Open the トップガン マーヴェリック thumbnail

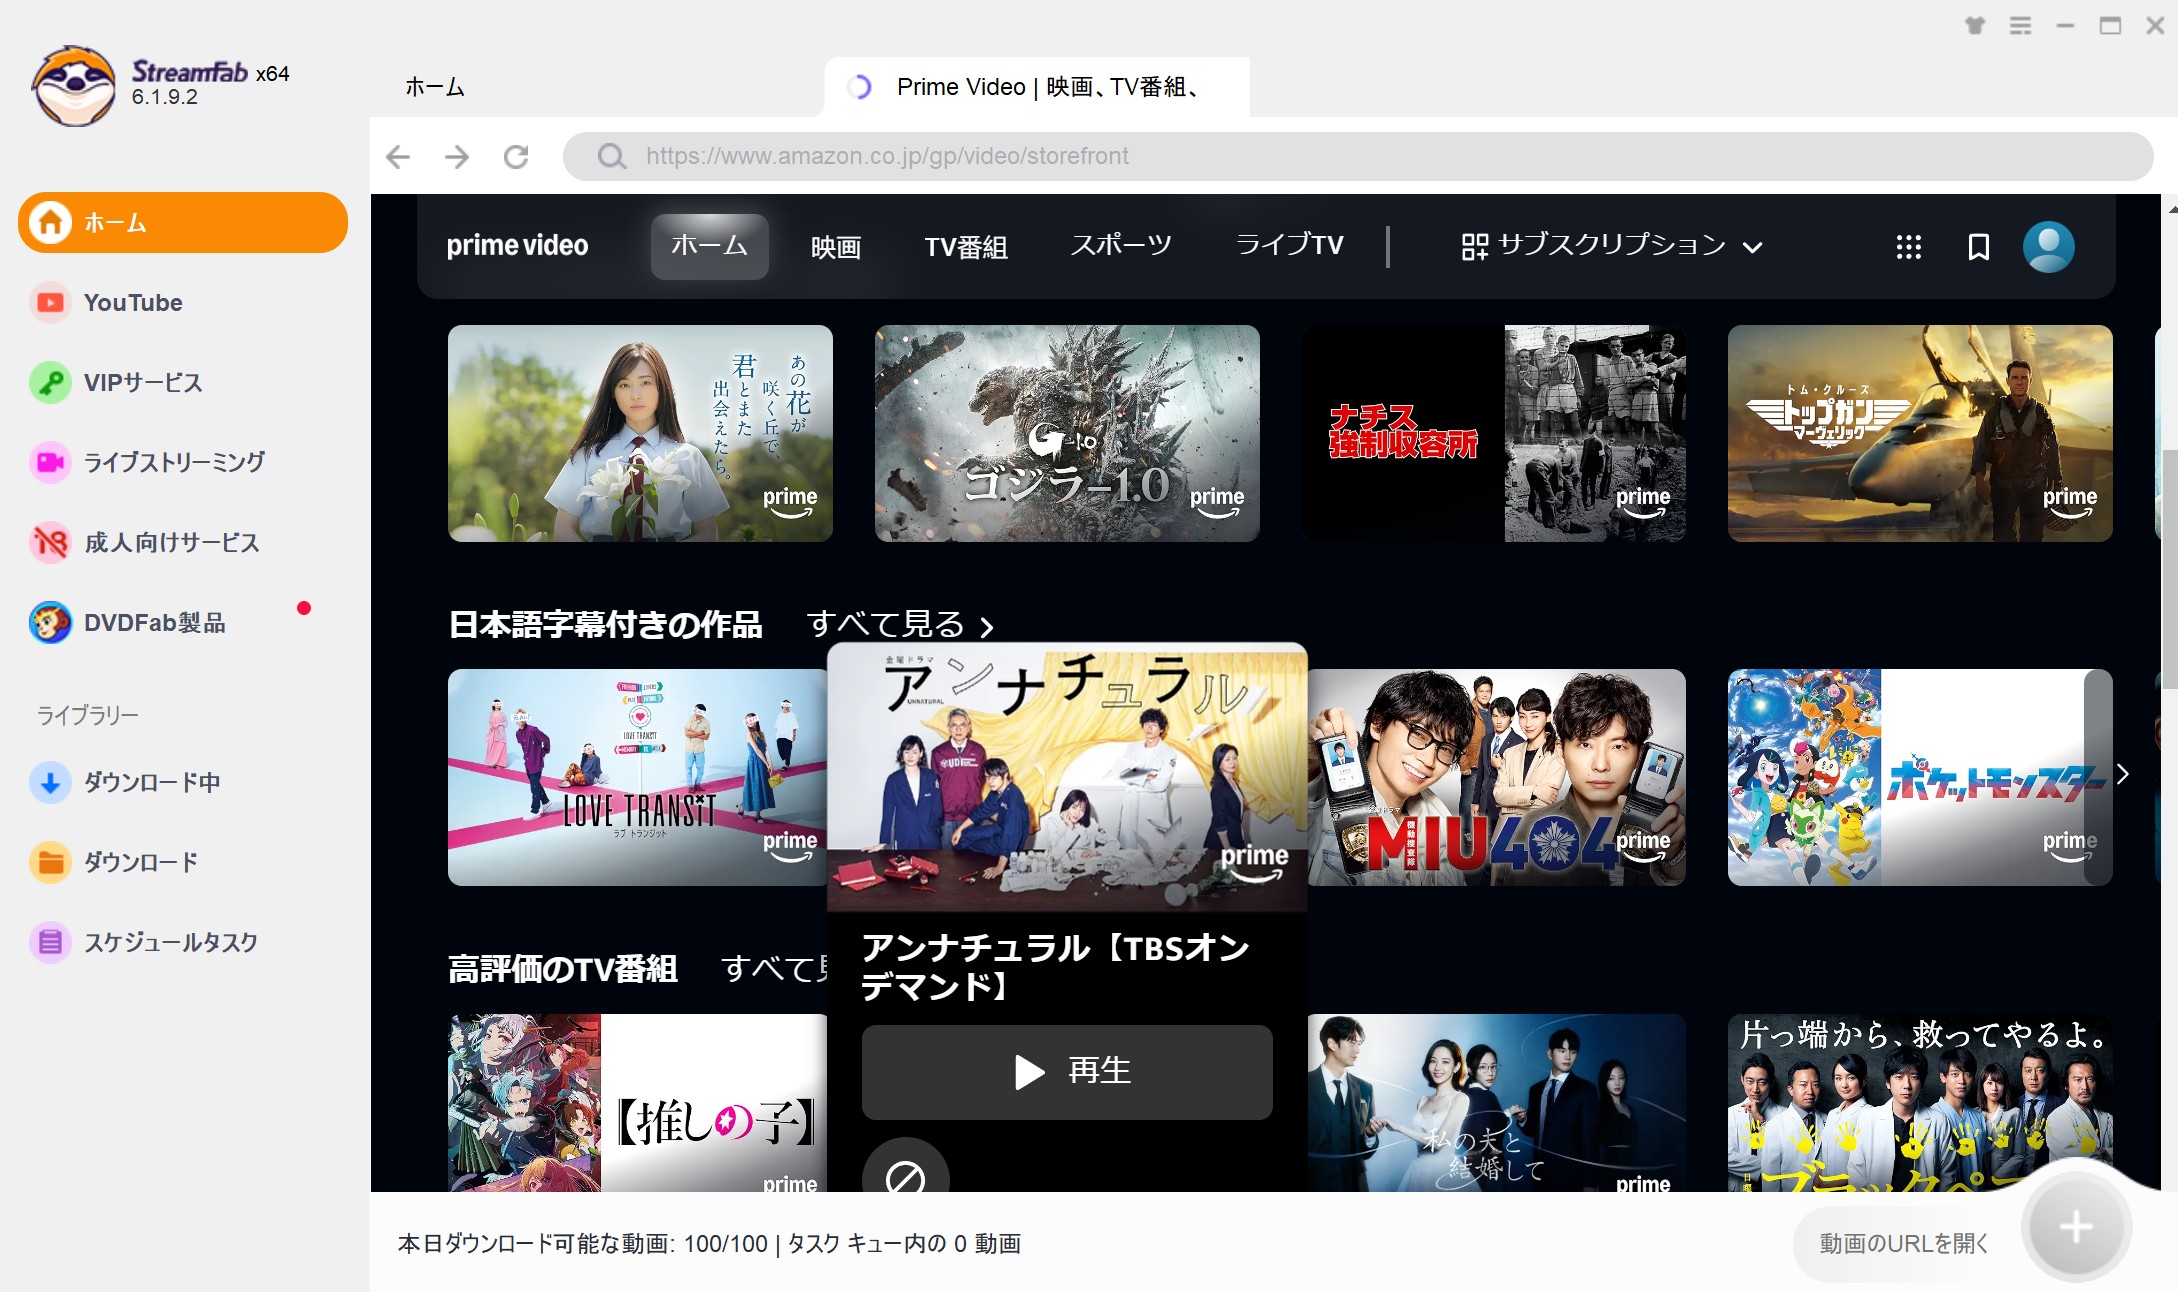coord(1920,433)
